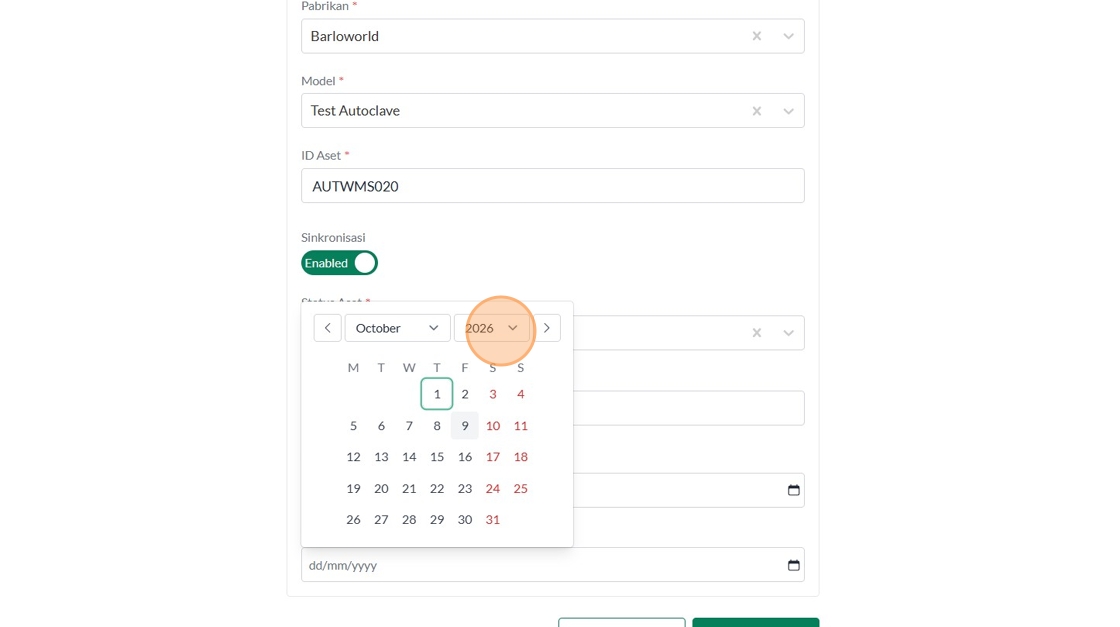1120x627 pixels.
Task: Open calendar picker on the bottom date field
Action: coord(794,565)
